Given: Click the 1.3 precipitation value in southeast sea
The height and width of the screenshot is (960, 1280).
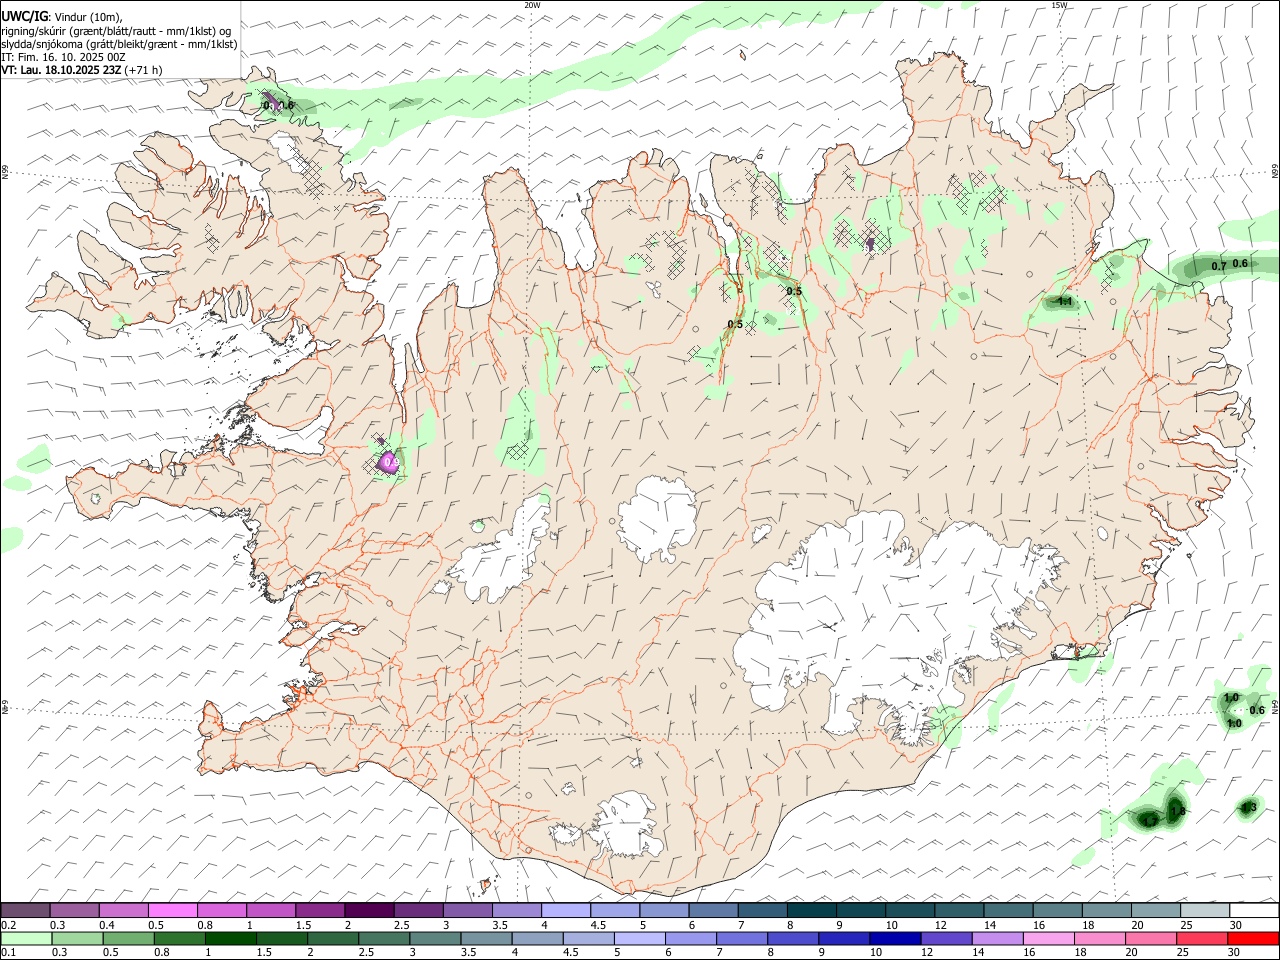Looking at the screenshot, I should pos(1248,807).
